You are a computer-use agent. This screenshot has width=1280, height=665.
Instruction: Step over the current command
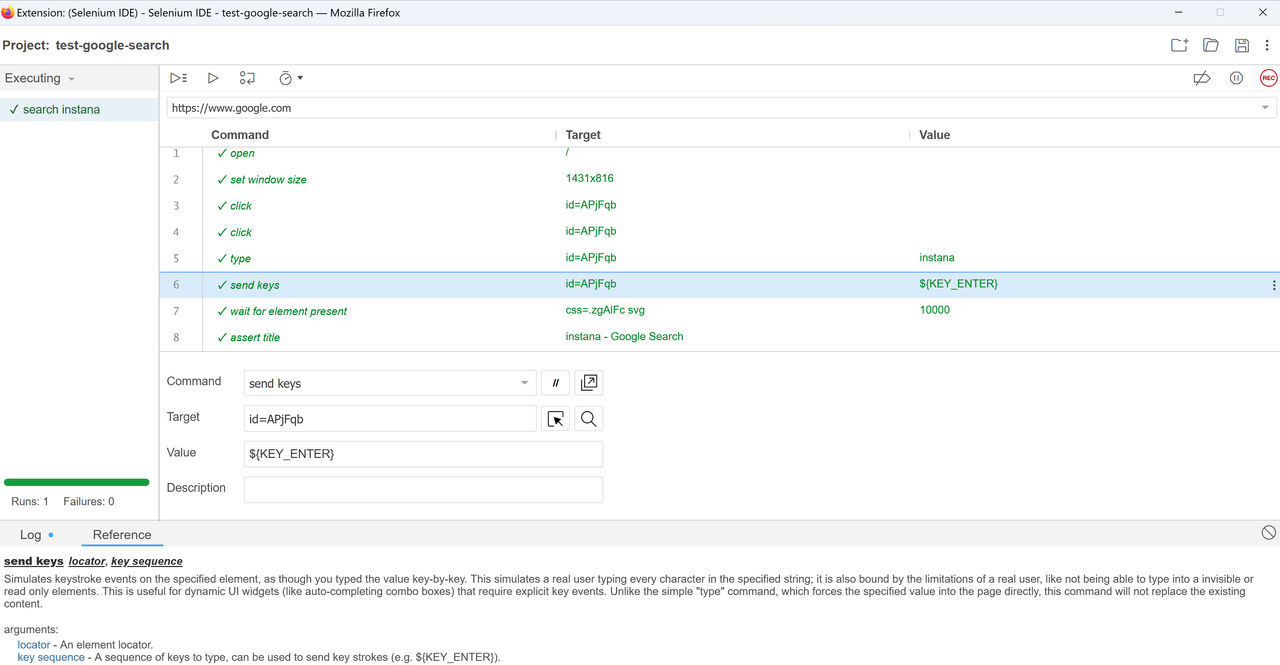pos(247,78)
